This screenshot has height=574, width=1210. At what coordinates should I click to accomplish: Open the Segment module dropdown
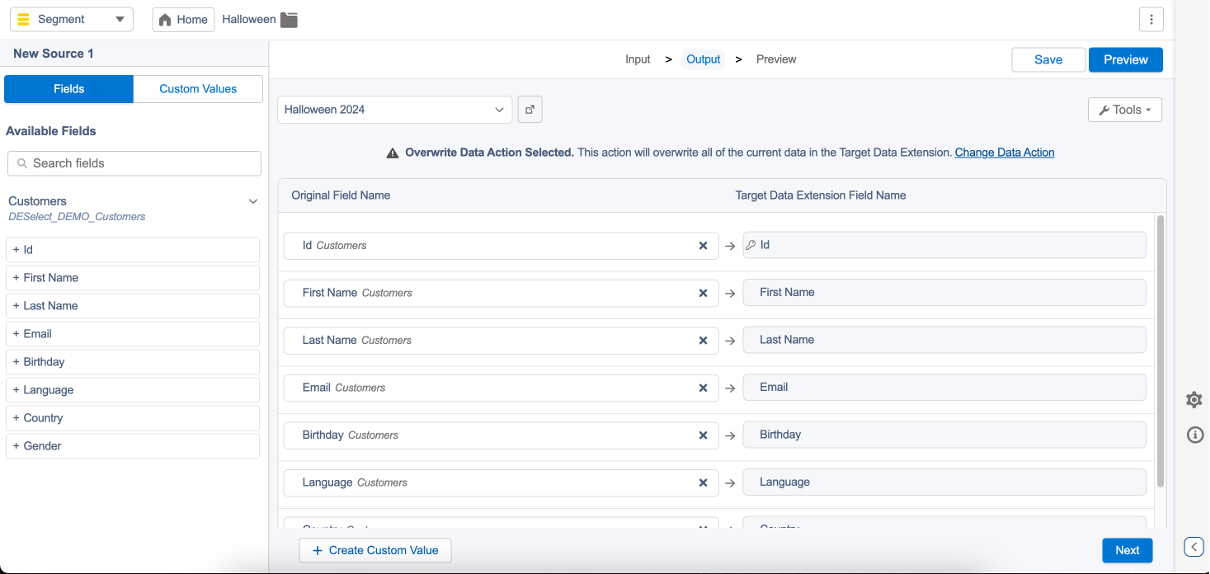pyautogui.click(x=69, y=20)
